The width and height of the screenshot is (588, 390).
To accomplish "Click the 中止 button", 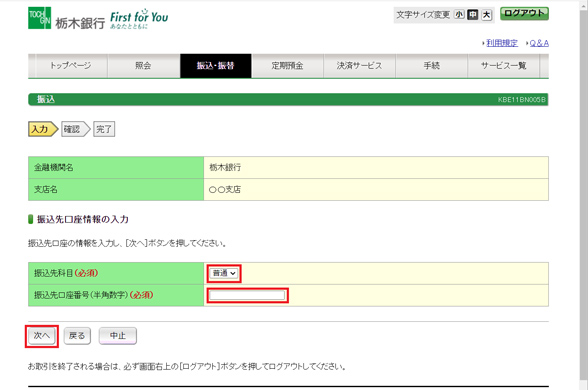I will (x=118, y=336).
